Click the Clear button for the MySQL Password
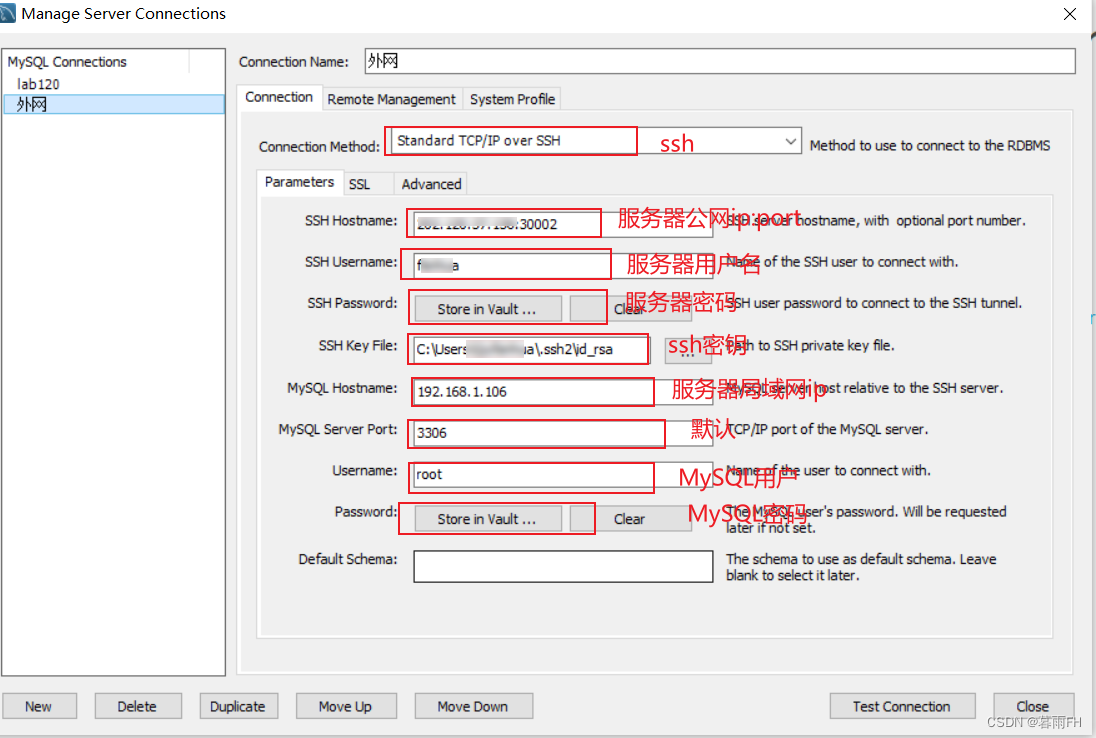Image resolution: width=1096 pixels, height=738 pixels. pos(632,518)
